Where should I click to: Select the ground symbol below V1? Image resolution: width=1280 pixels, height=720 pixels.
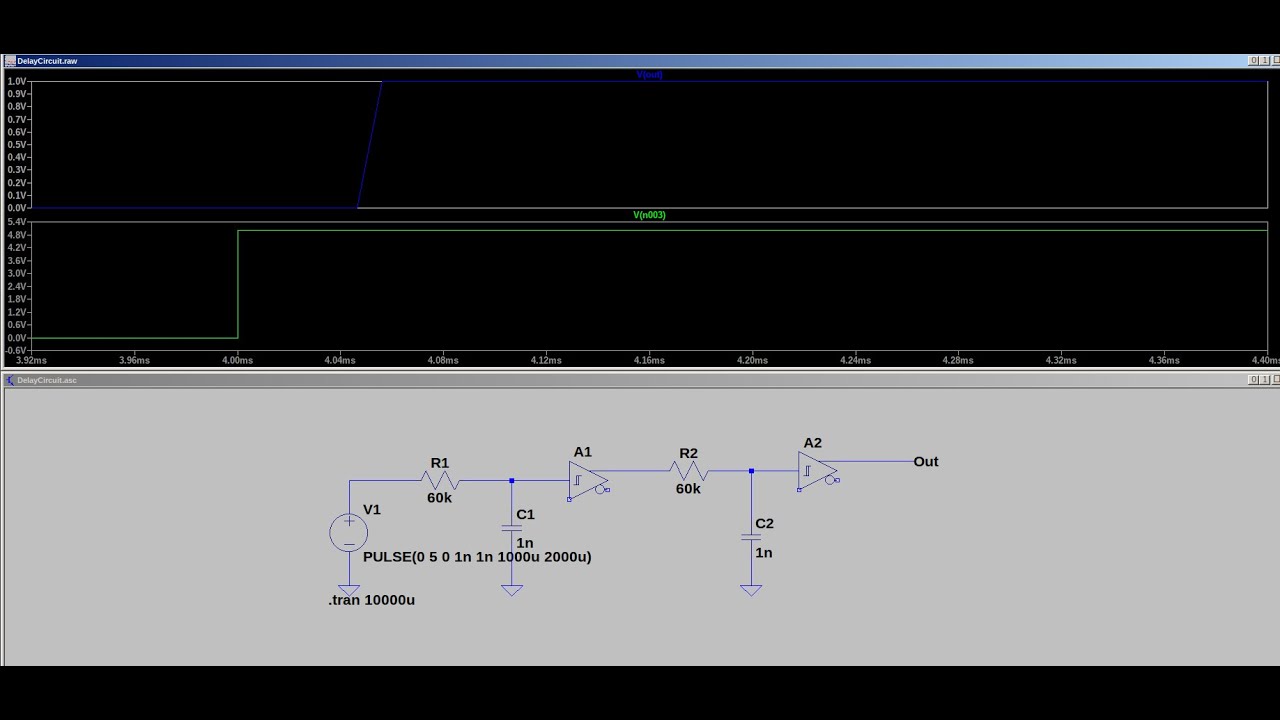[x=349, y=591]
